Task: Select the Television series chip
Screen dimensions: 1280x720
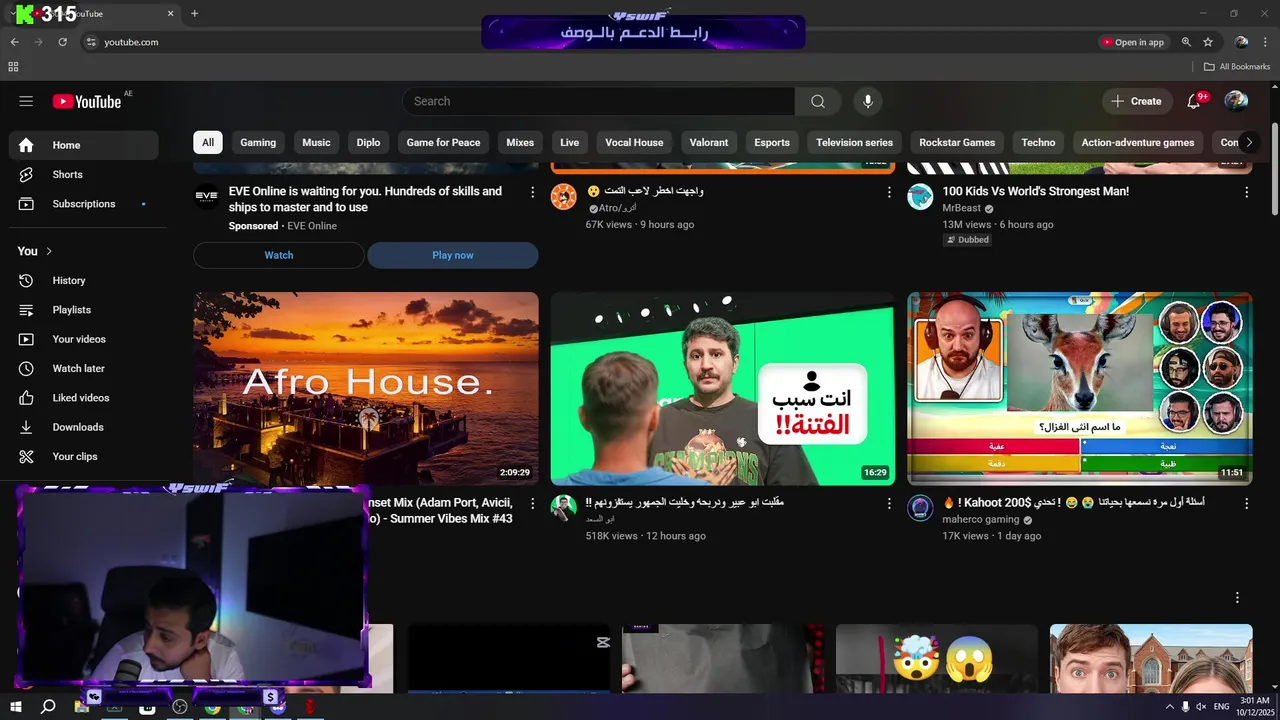Action: click(854, 142)
